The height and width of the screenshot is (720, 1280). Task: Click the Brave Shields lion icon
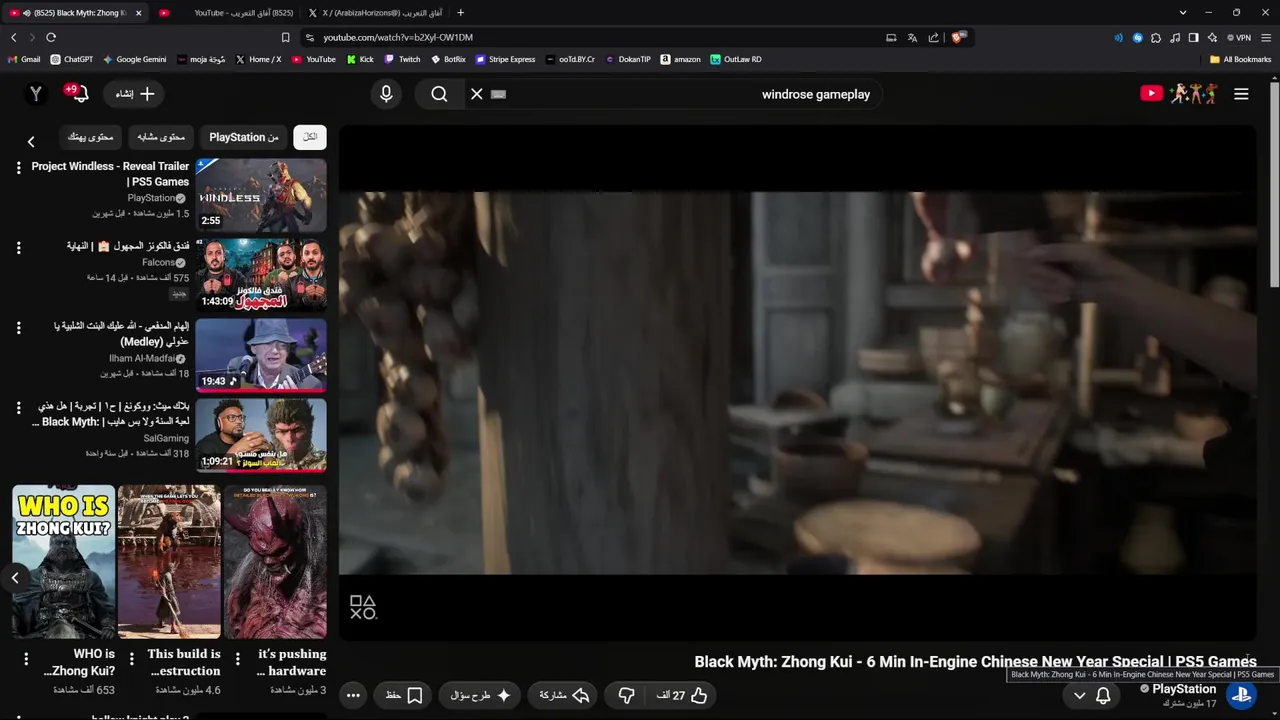coord(957,37)
